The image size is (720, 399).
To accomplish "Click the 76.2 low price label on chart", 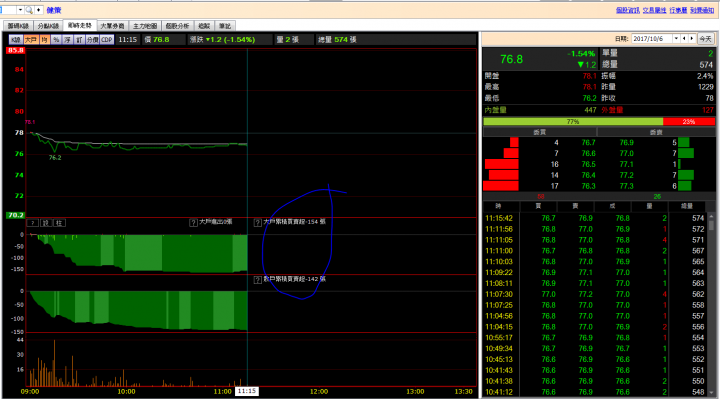I will point(55,157).
